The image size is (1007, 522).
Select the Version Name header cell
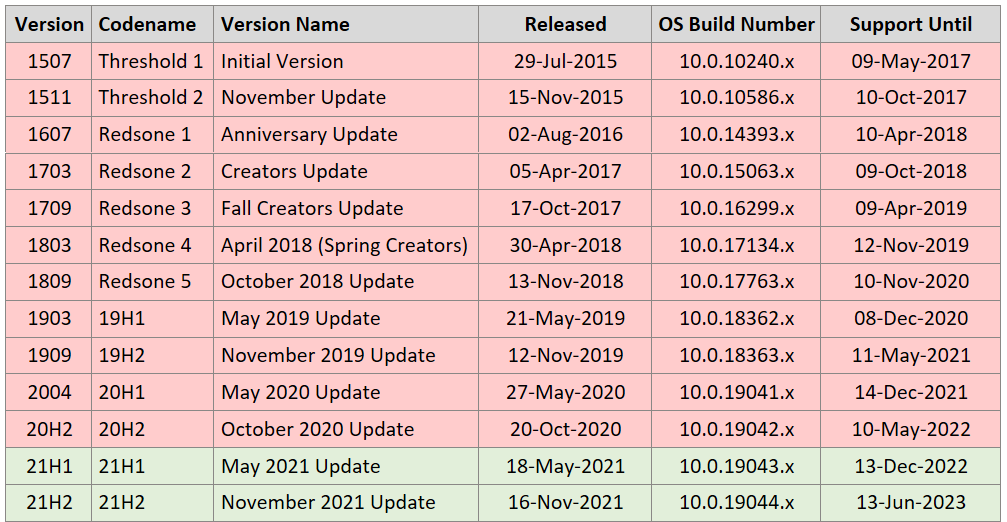click(x=346, y=24)
